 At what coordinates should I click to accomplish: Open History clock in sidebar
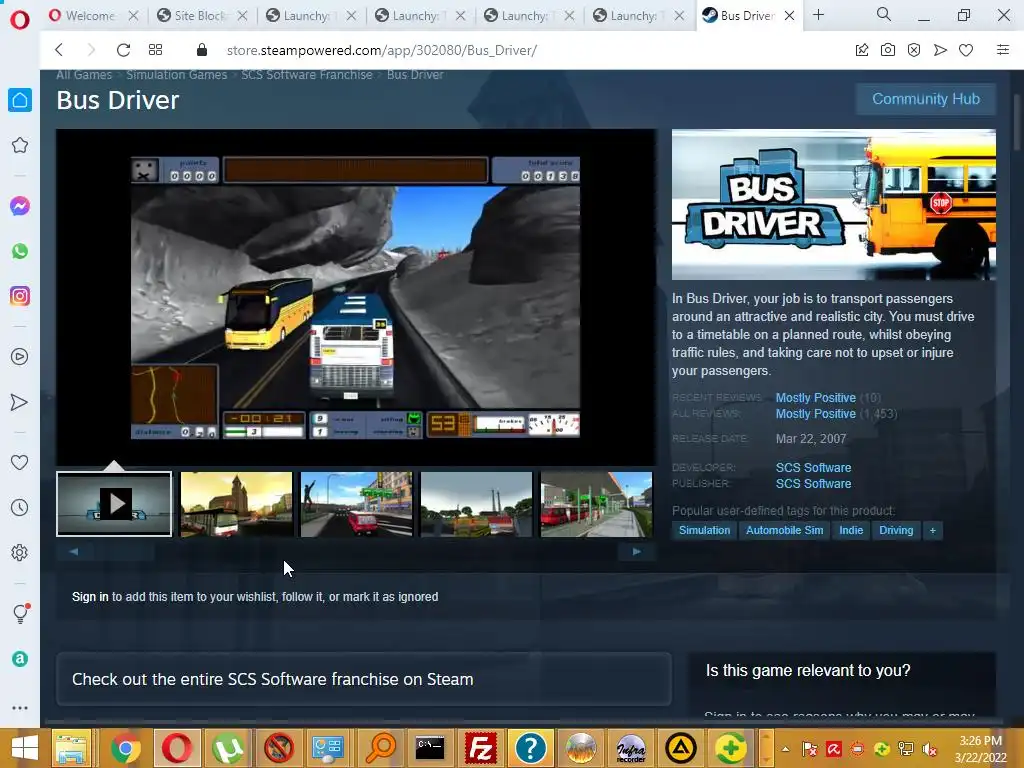(x=20, y=507)
